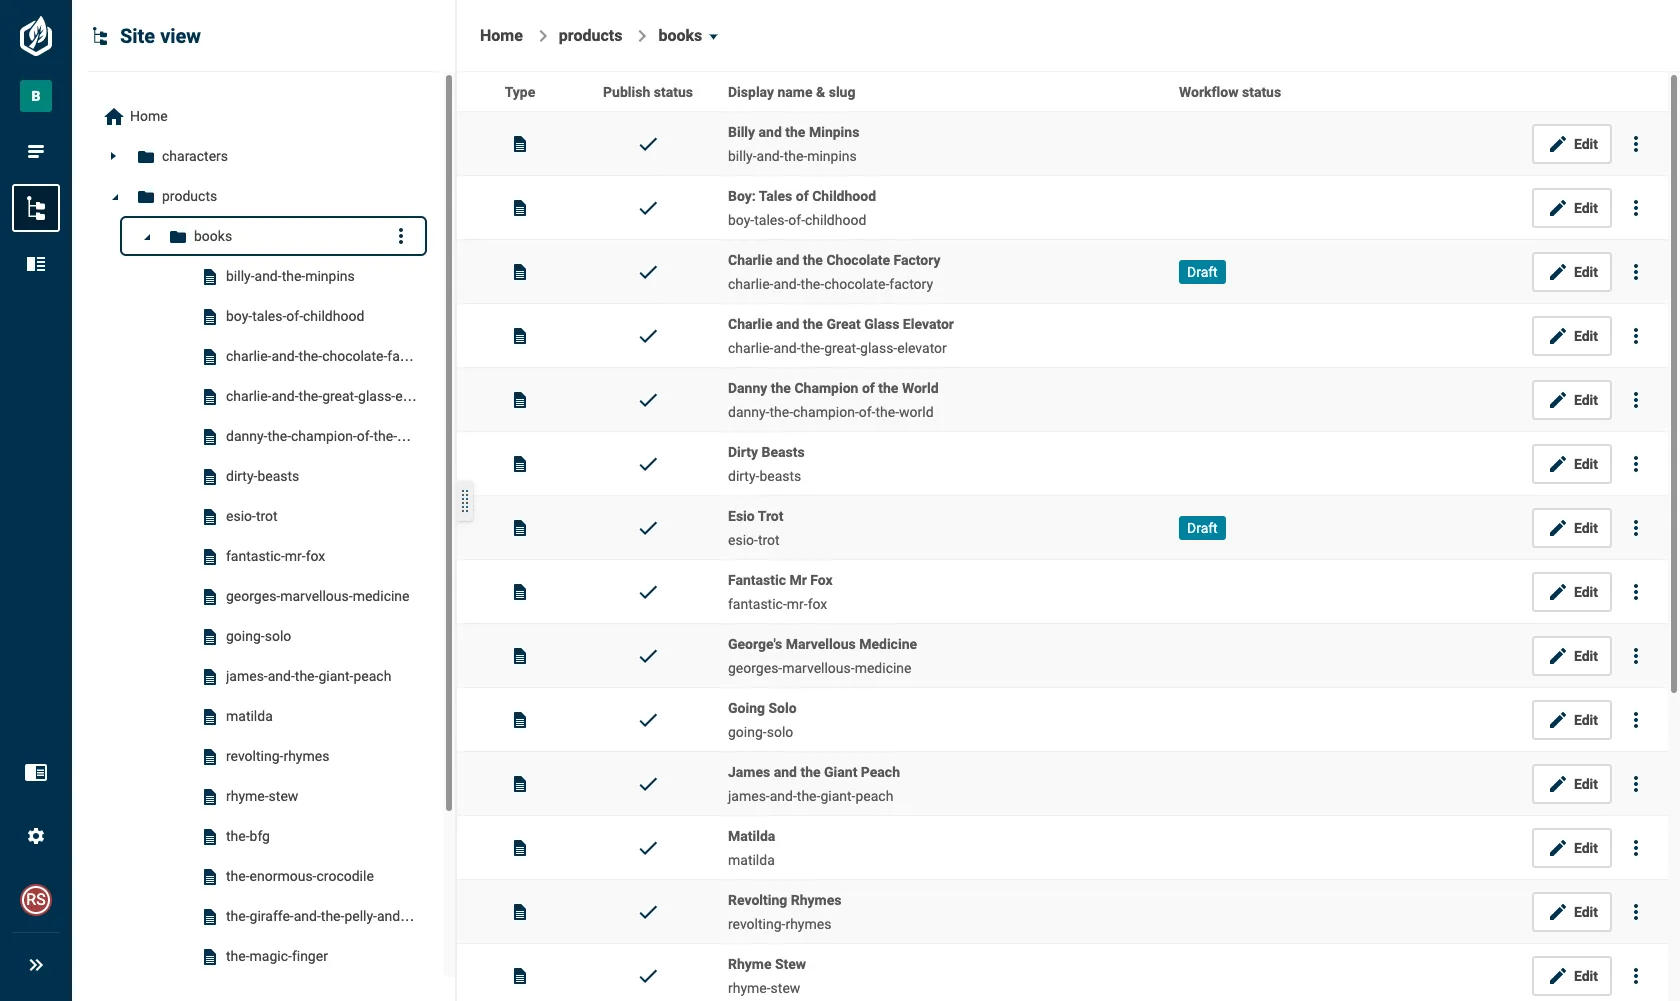Screen dimensions: 1680x1001
Task: Select dirty-beasts in tree
Action: pyautogui.click(x=262, y=476)
